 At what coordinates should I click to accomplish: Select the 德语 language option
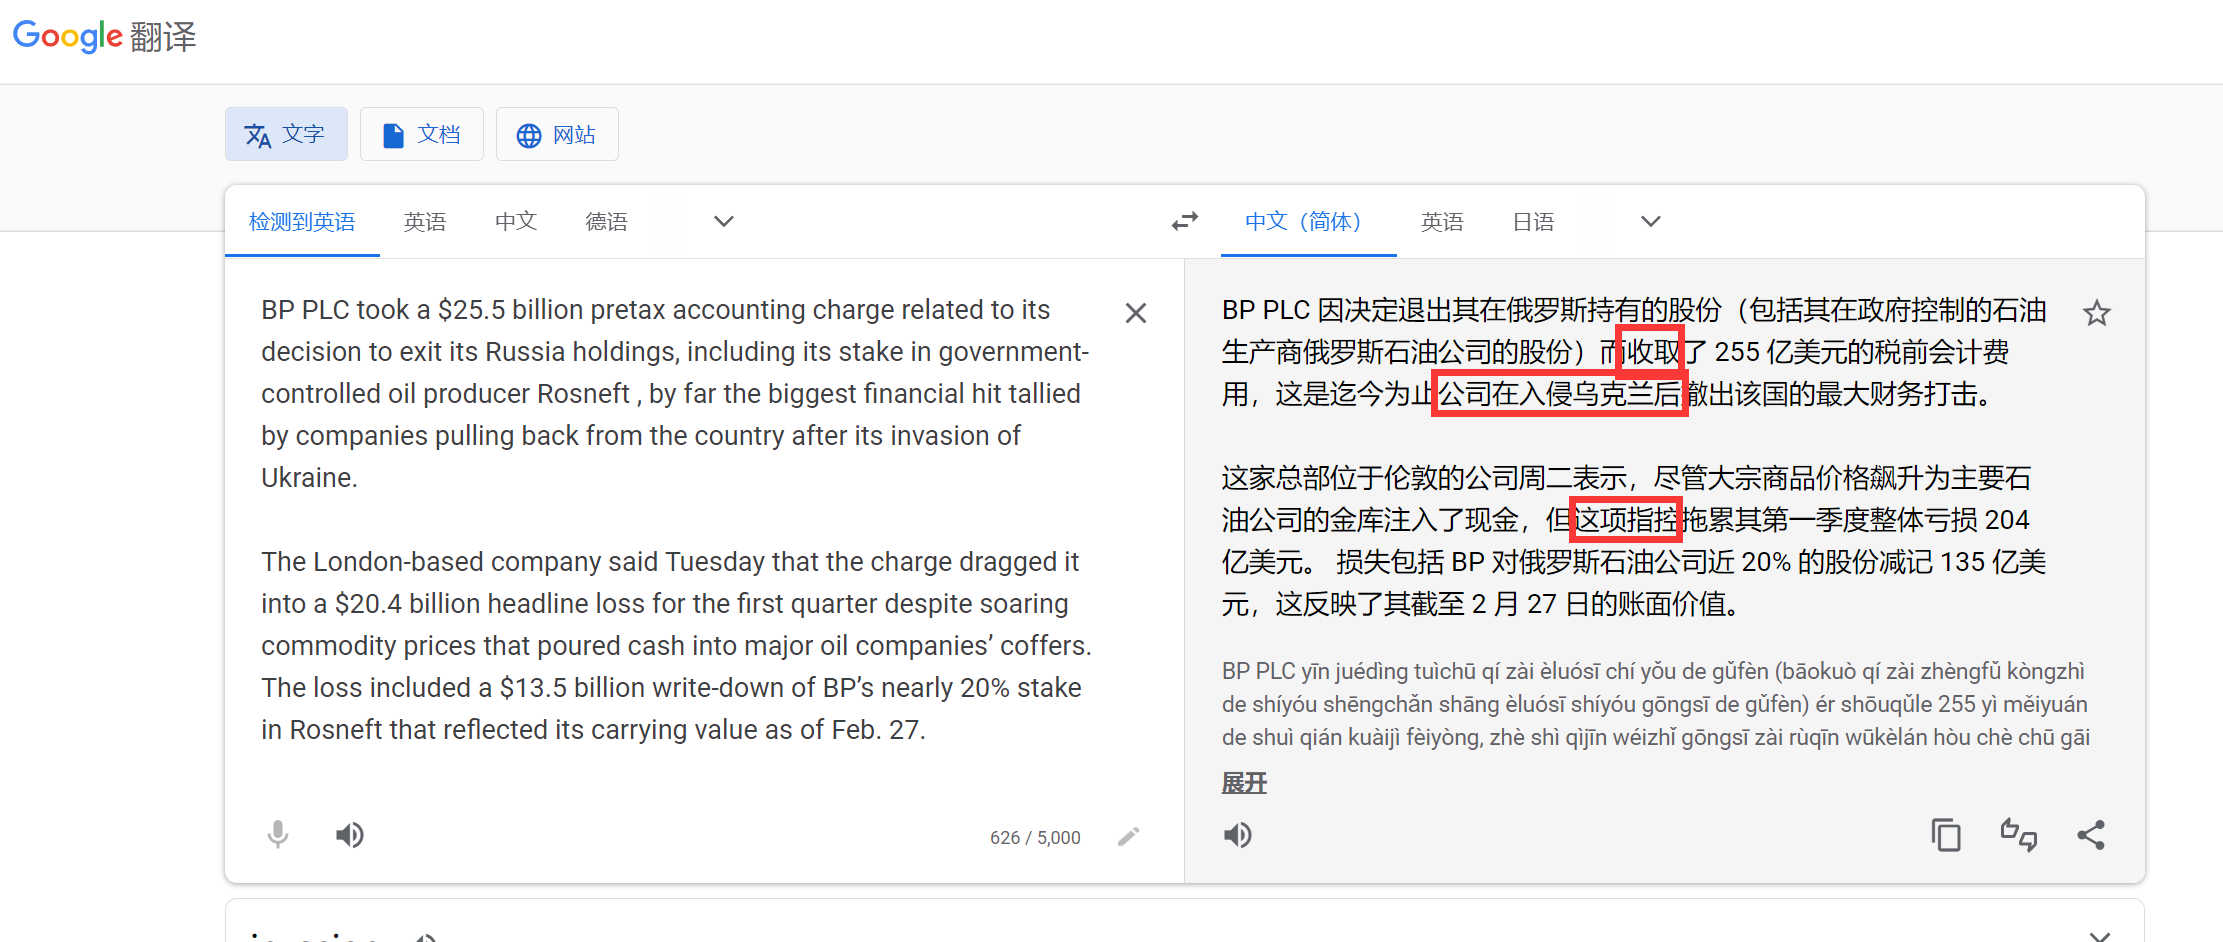pyautogui.click(x=606, y=221)
